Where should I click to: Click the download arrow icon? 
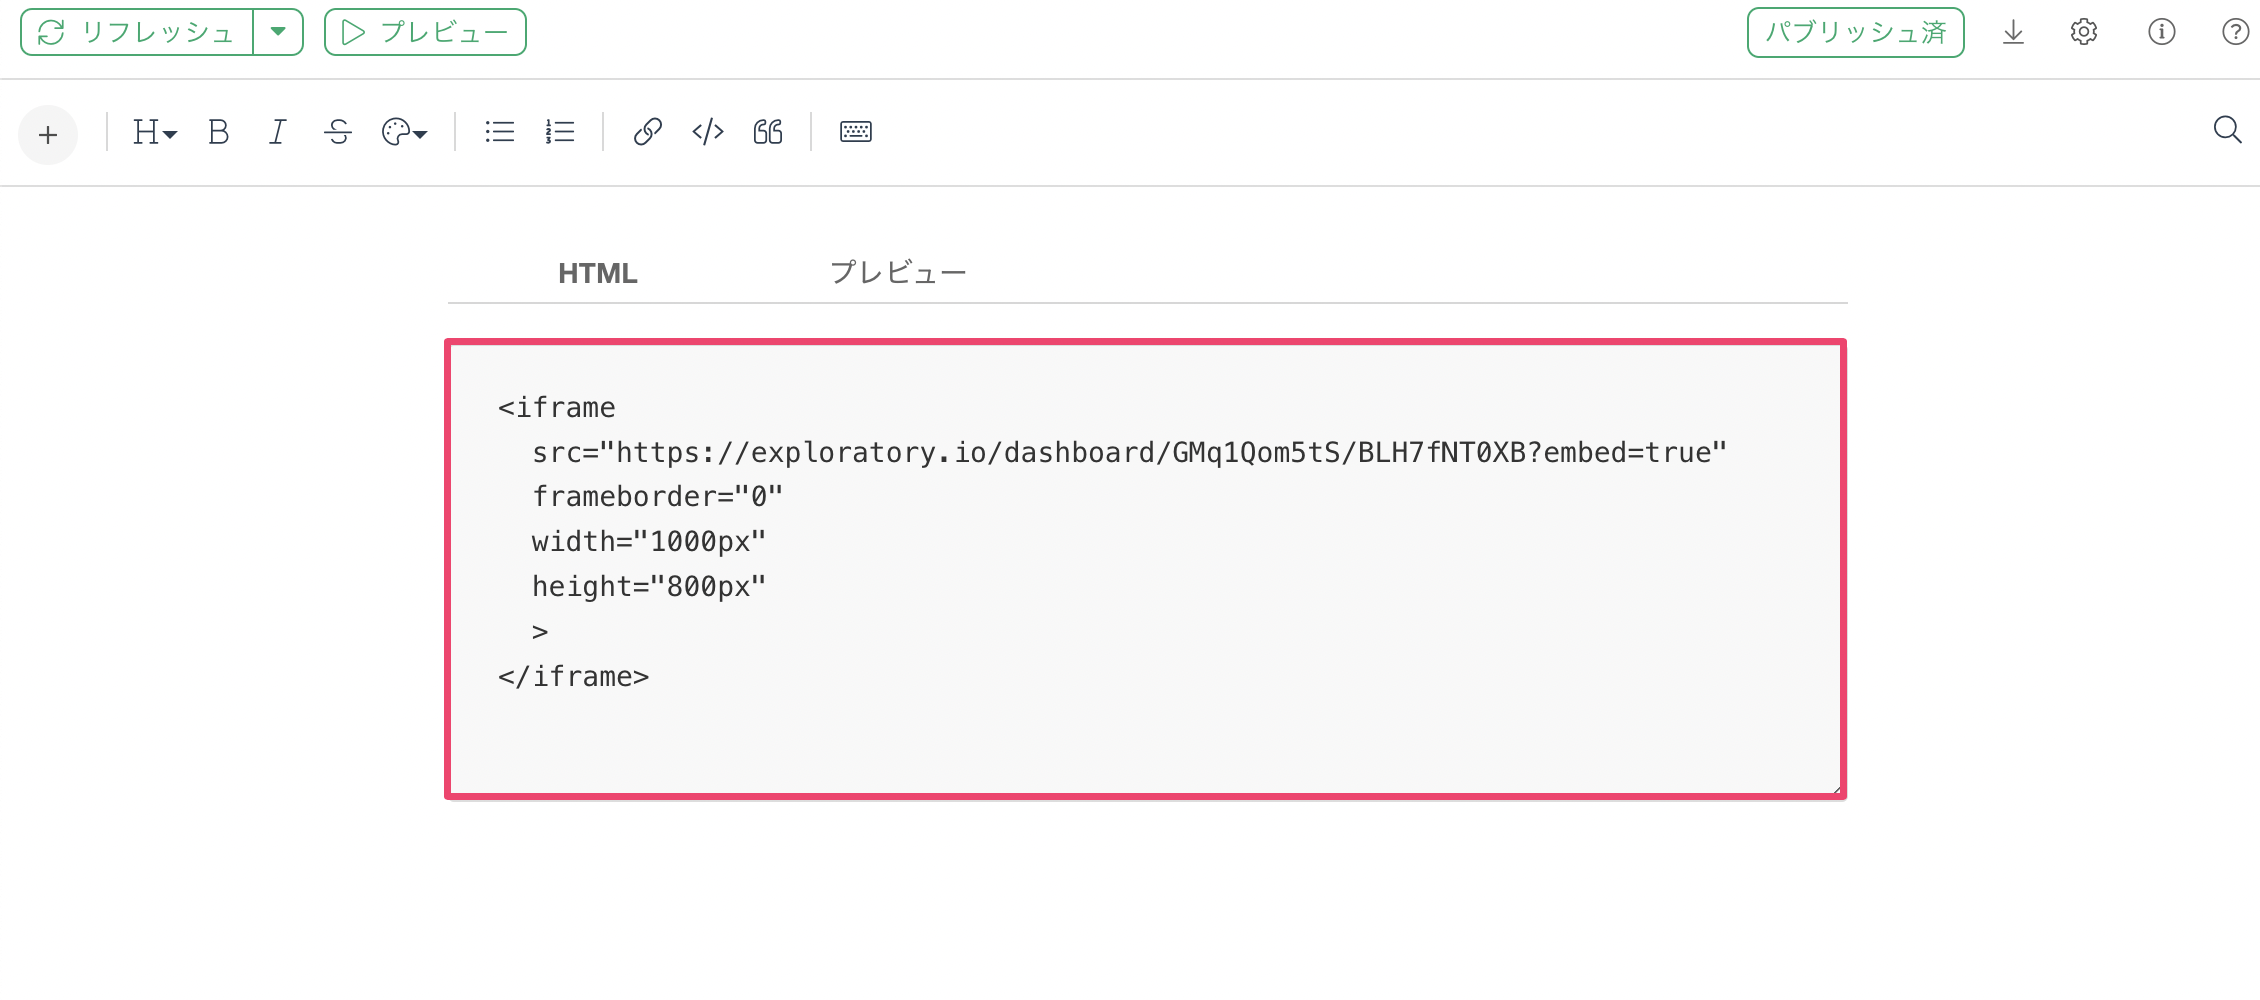pos(2014,32)
